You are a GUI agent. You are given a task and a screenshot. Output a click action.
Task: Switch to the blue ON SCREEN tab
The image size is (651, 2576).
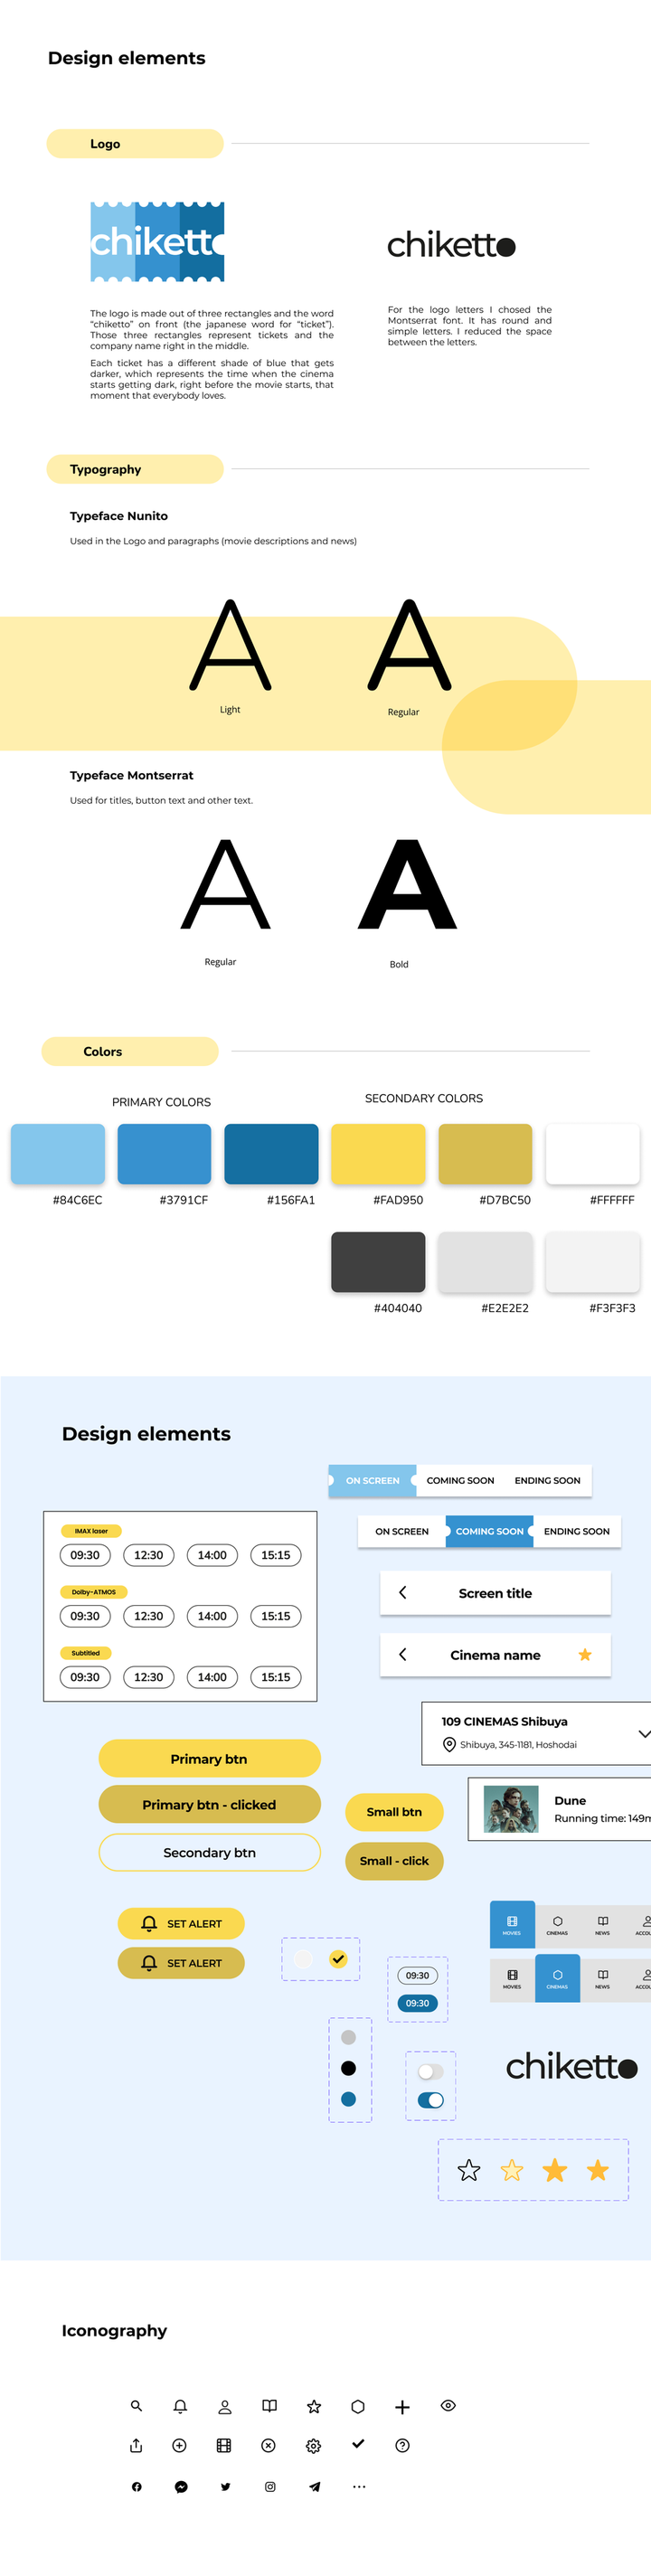372,1480
